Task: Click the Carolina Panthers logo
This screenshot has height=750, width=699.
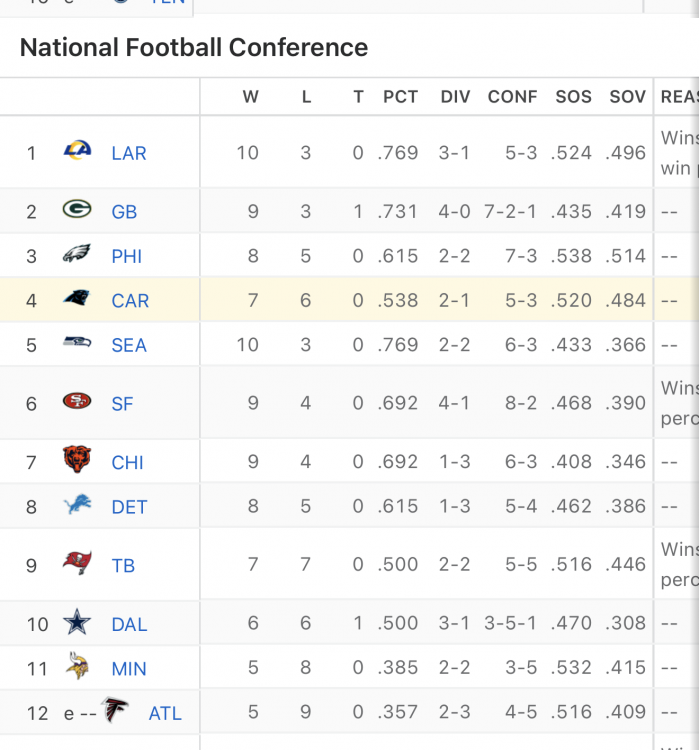Action: (x=77, y=299)
